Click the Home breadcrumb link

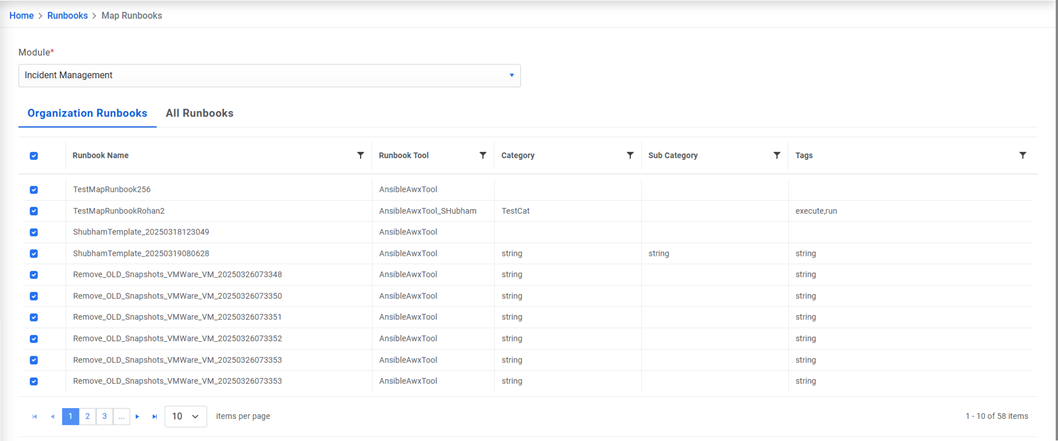[x=21, y=16]
